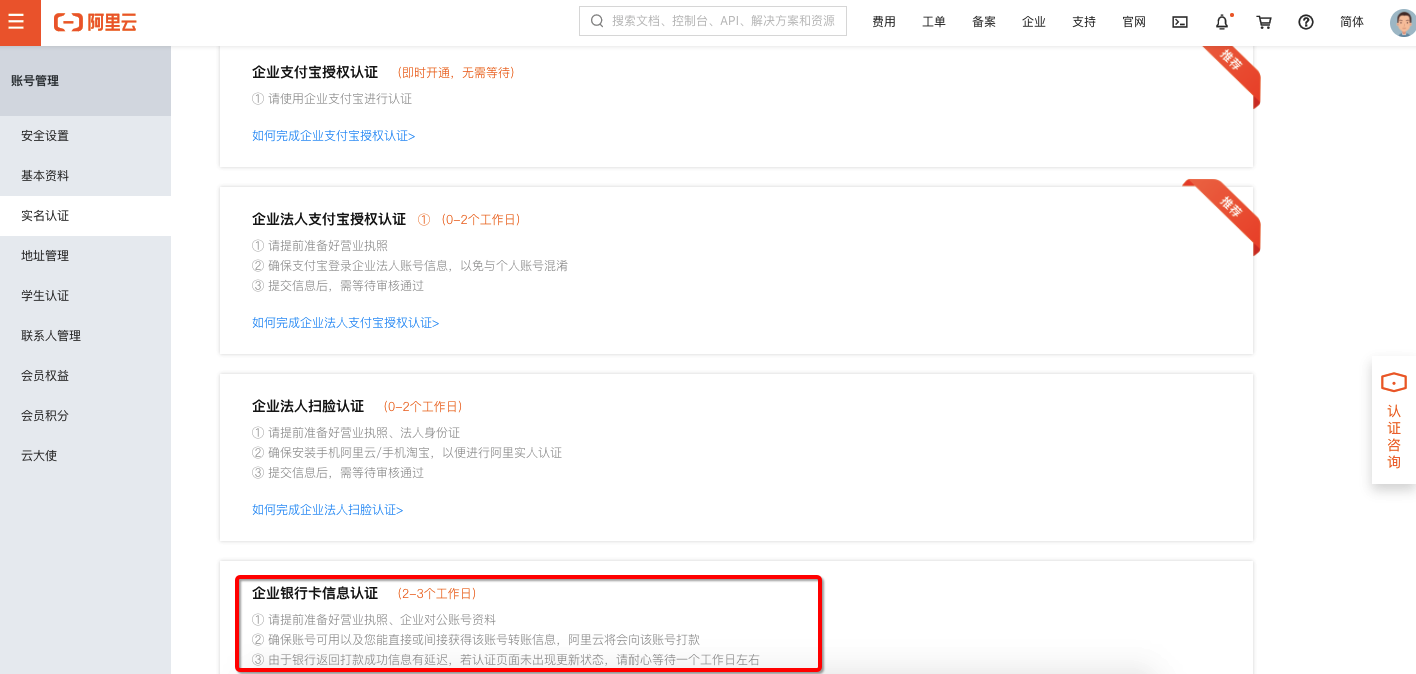The image size is (1416, 674).
Task: Open the 工单 menu
Action: tap(934, 22)
